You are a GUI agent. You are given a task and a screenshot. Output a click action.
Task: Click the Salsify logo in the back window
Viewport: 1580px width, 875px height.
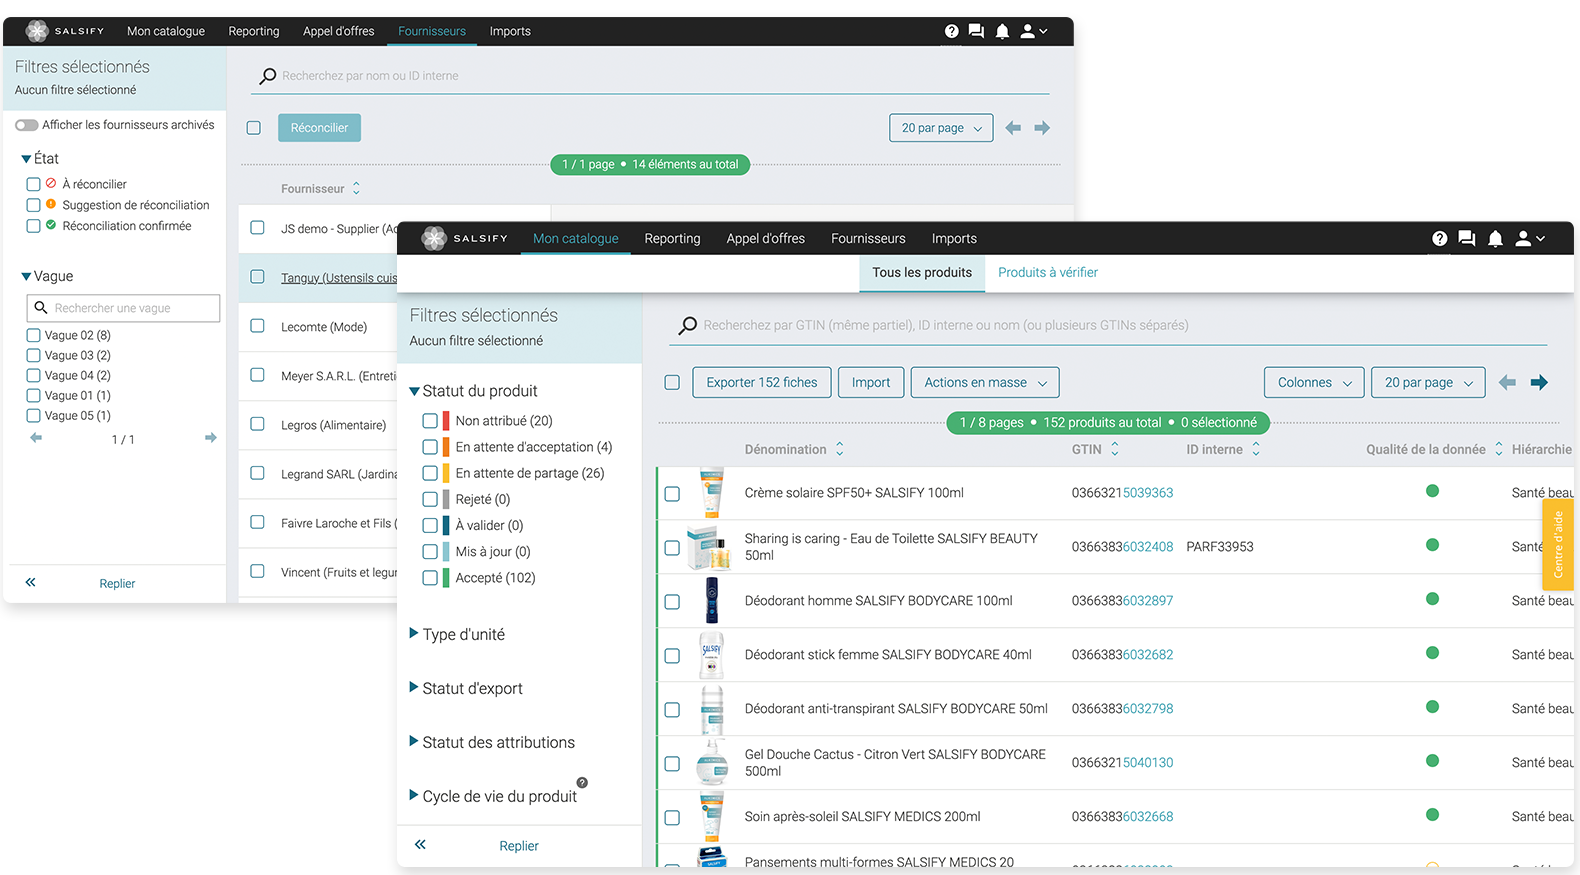(x=65, y=31)
